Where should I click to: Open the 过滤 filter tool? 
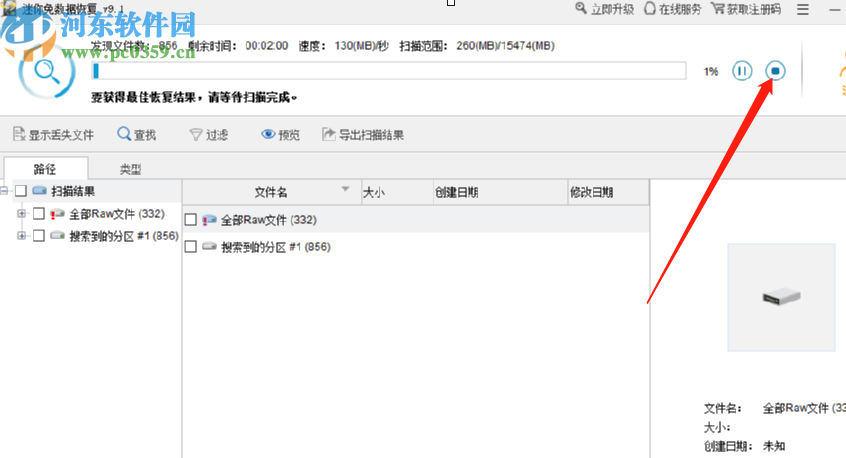point(209,134)
